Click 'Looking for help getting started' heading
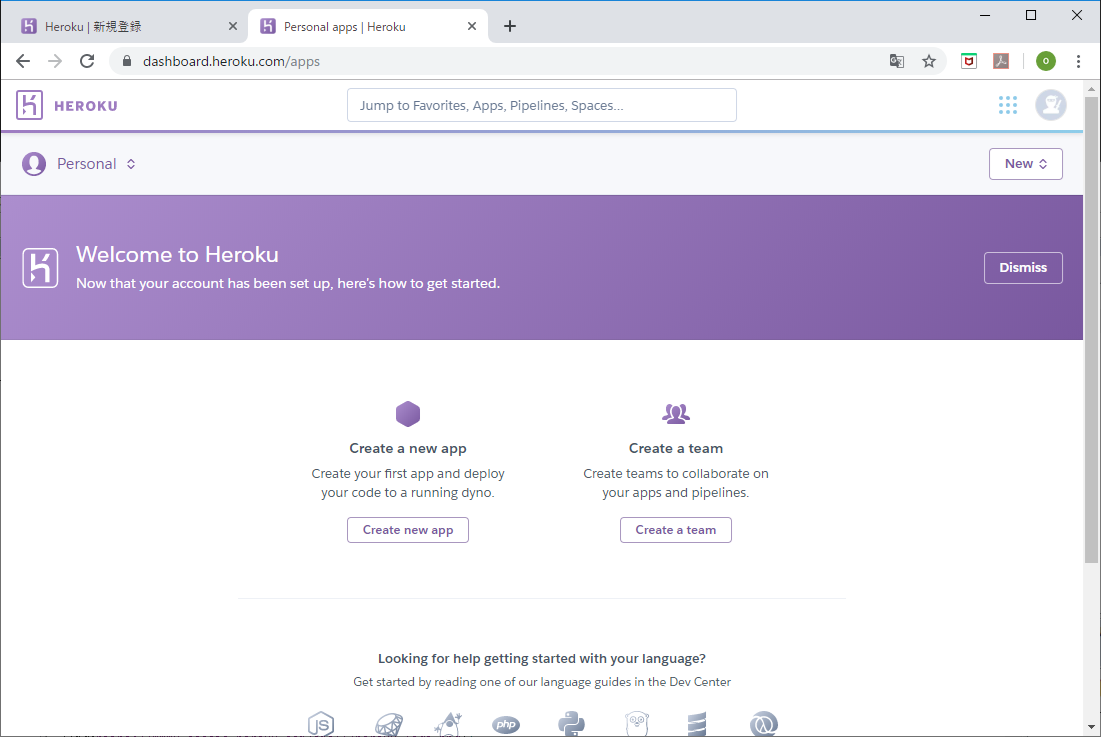 coord(541,658)
